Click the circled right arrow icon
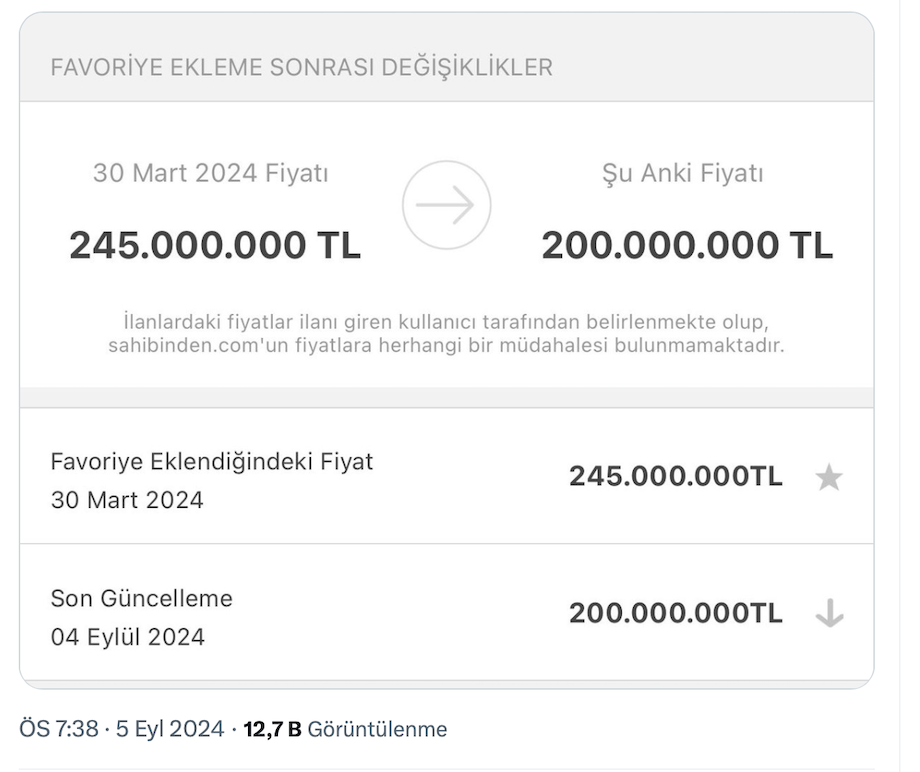This screenshot has width=920, height=772. coord(446,205)
